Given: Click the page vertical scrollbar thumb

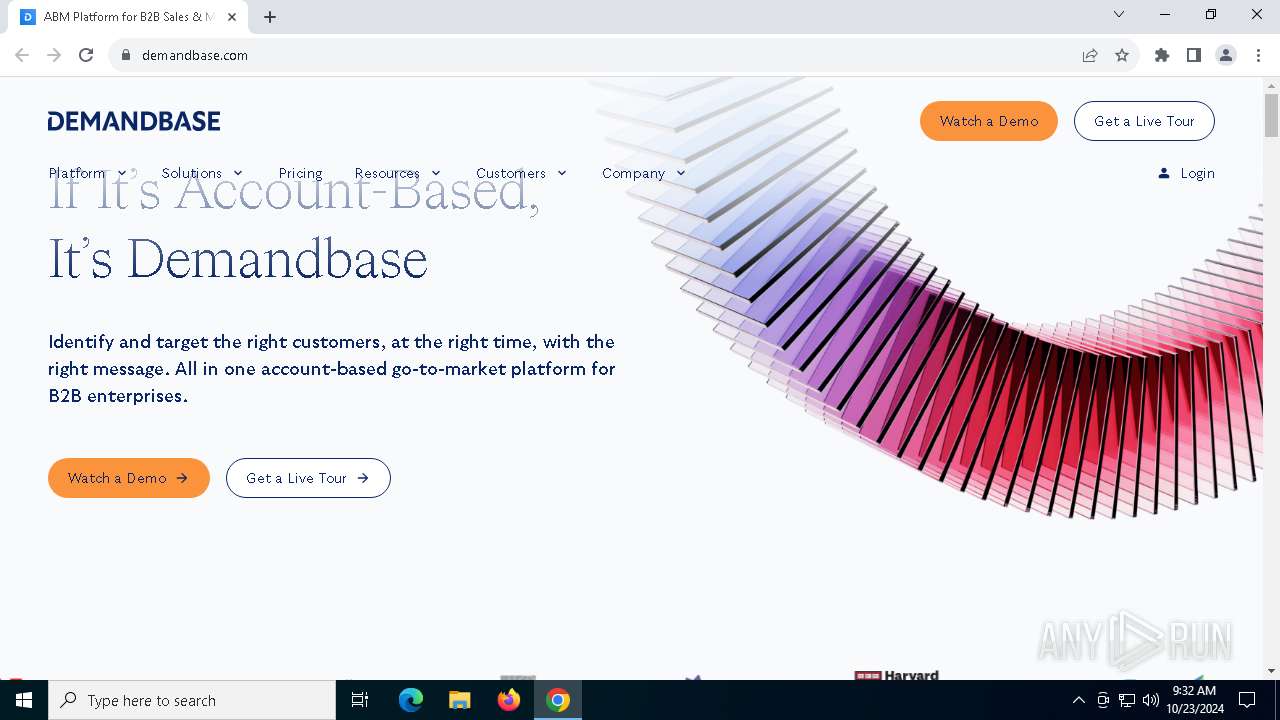Looking at the screenshot, I should (1271, 116).
